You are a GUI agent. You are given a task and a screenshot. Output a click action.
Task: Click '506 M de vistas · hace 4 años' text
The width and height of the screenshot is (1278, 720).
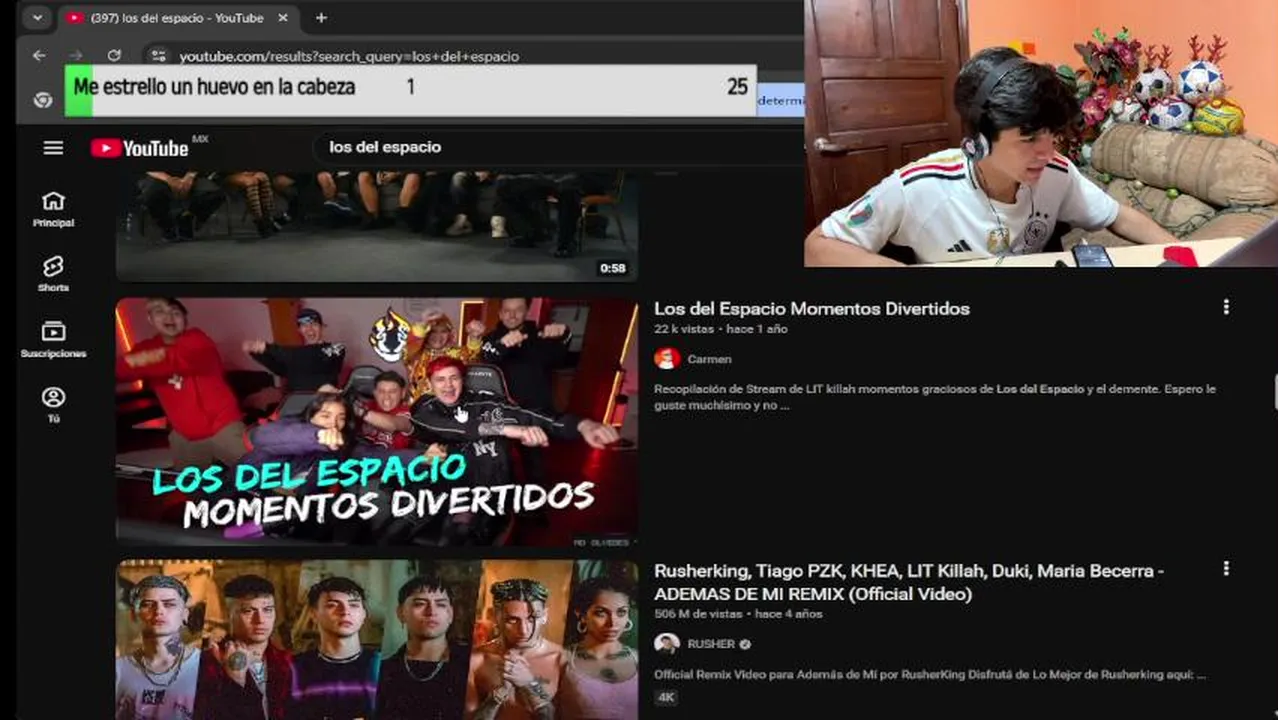[x=738, y=614]
